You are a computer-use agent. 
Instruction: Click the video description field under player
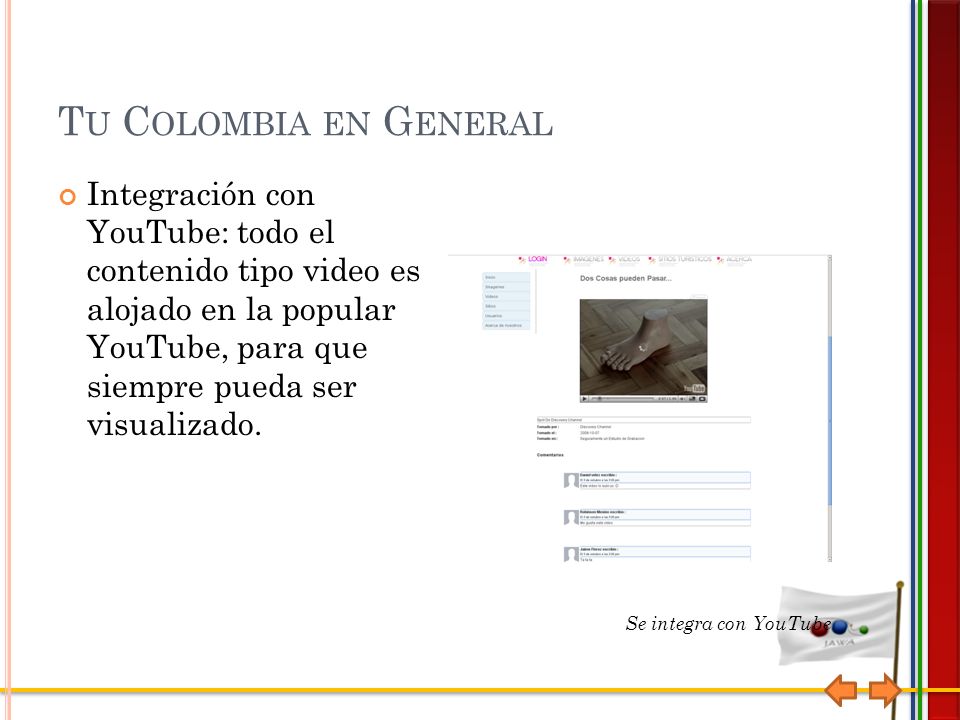click(x=643, y=420)
